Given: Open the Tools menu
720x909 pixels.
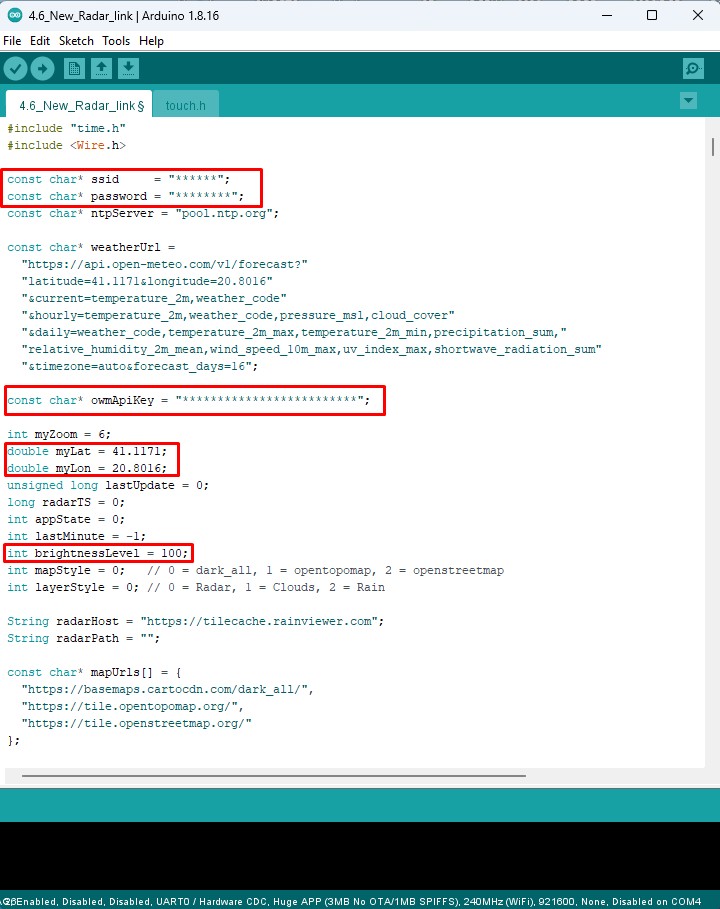Looking at the screenshot, I should click(116, 41).
